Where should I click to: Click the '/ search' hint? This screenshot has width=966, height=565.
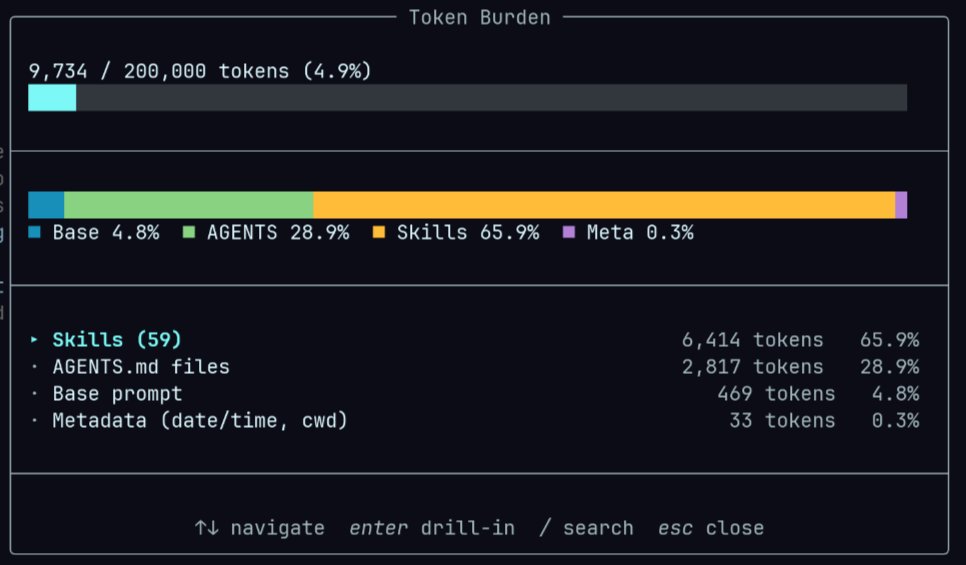[x=586, y=528]
